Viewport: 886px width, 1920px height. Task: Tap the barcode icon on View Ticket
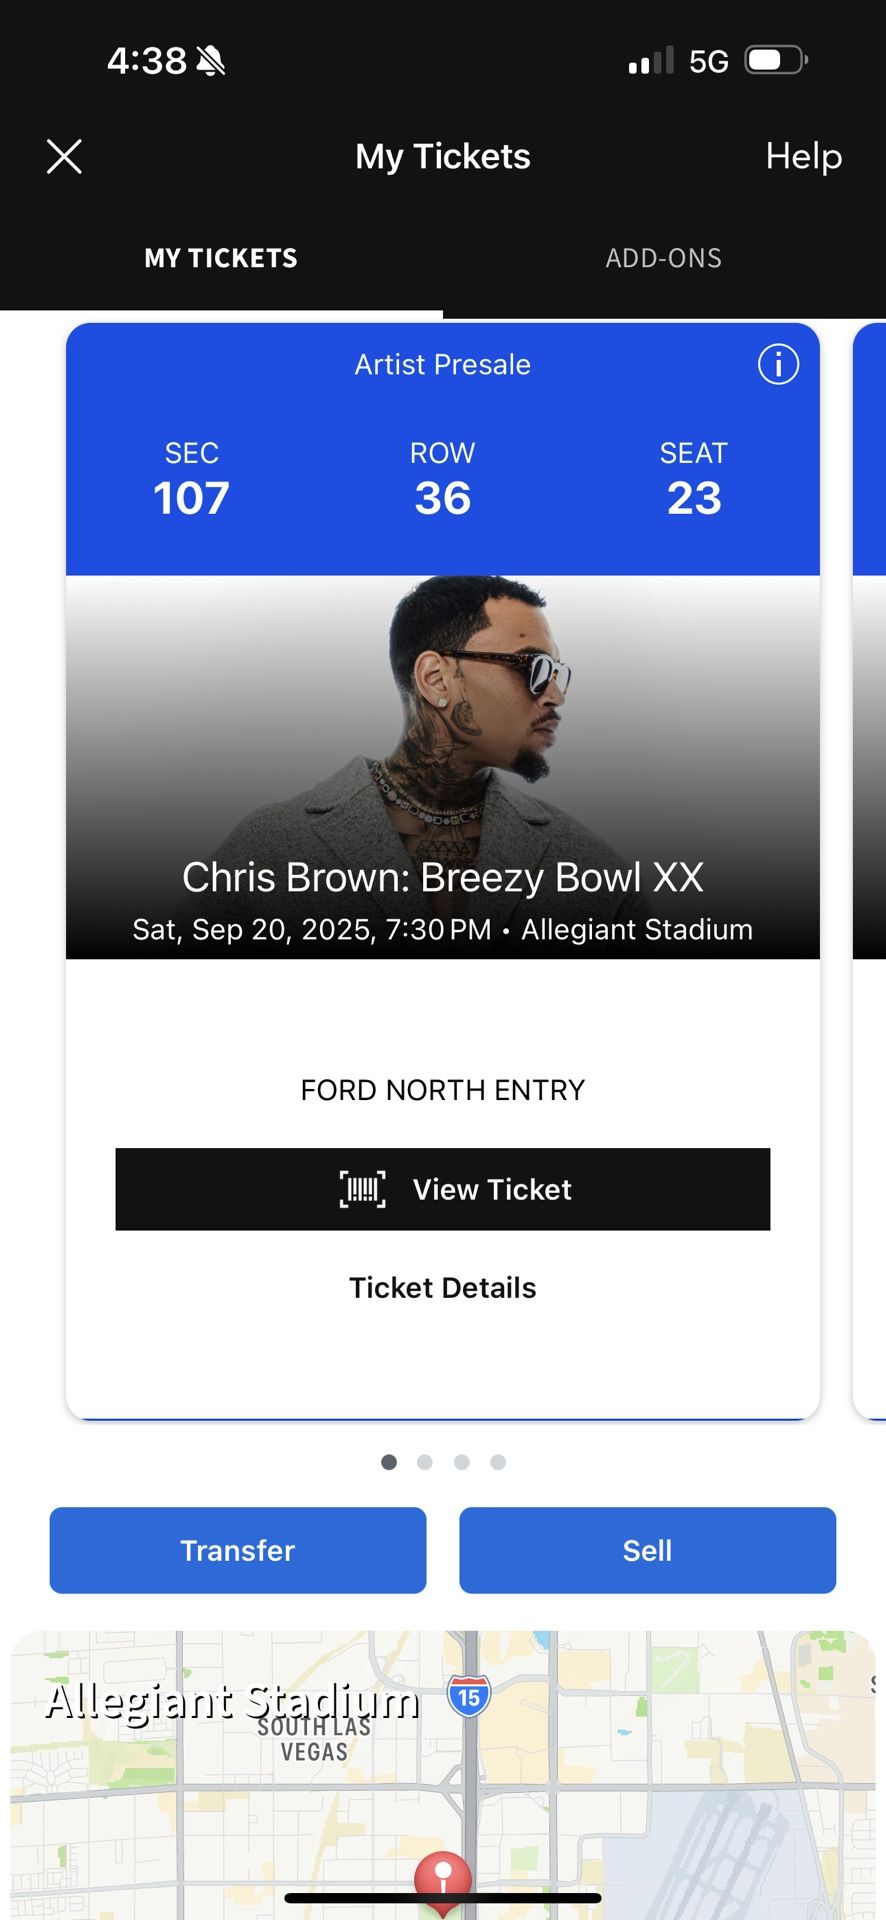coord(362,1189)
